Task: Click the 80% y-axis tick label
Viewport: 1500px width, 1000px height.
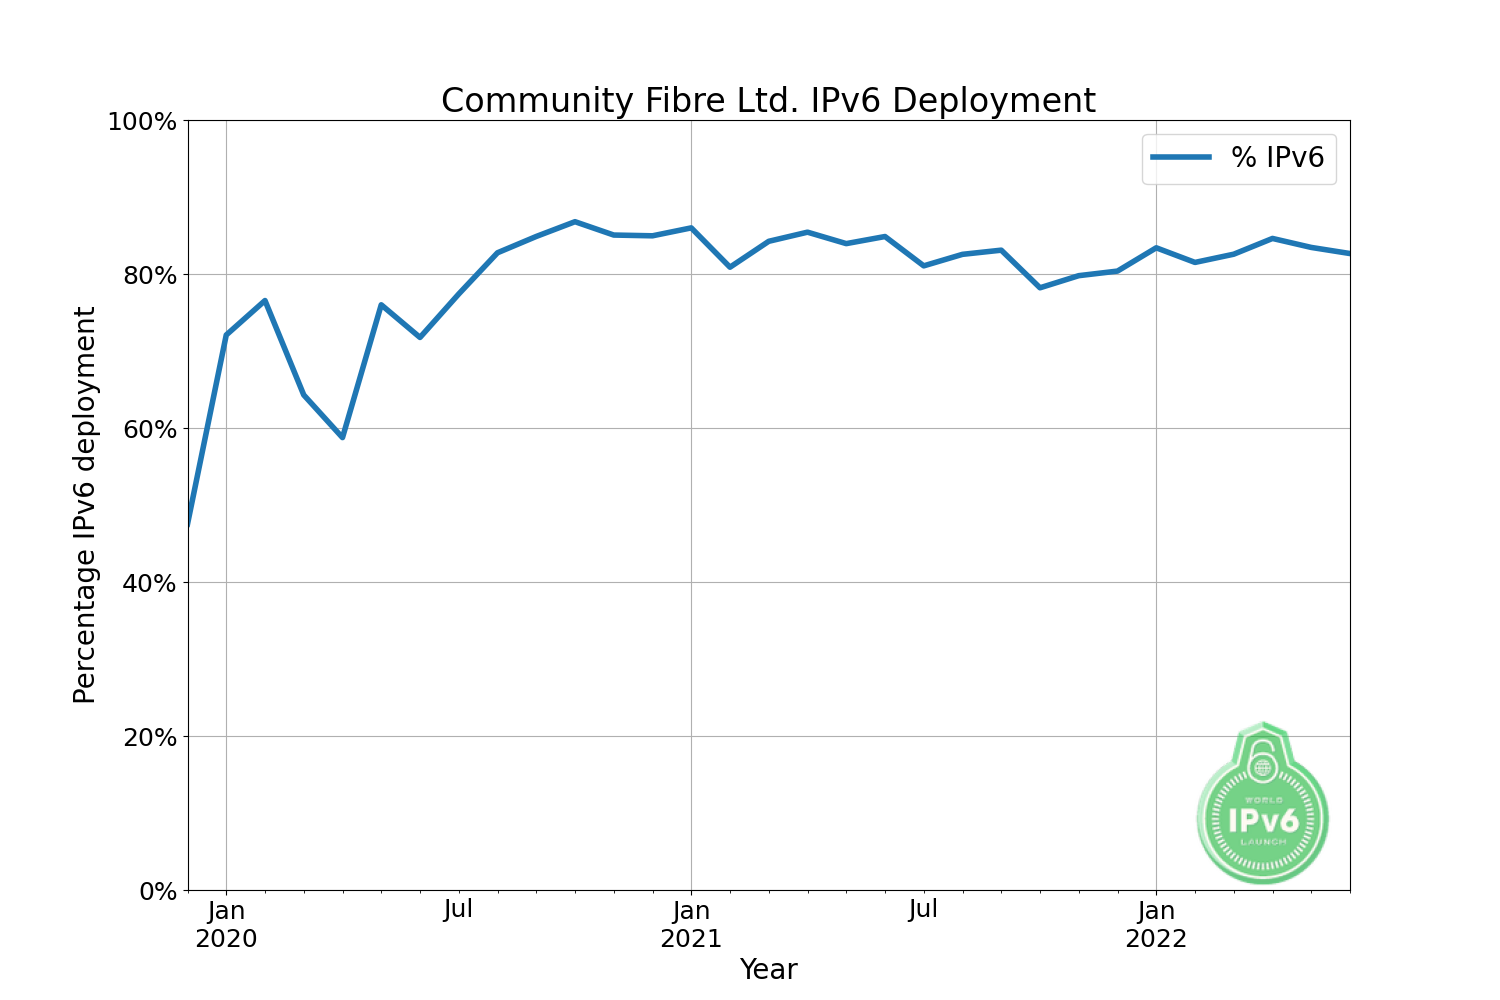Action: [x=148, y=275]
